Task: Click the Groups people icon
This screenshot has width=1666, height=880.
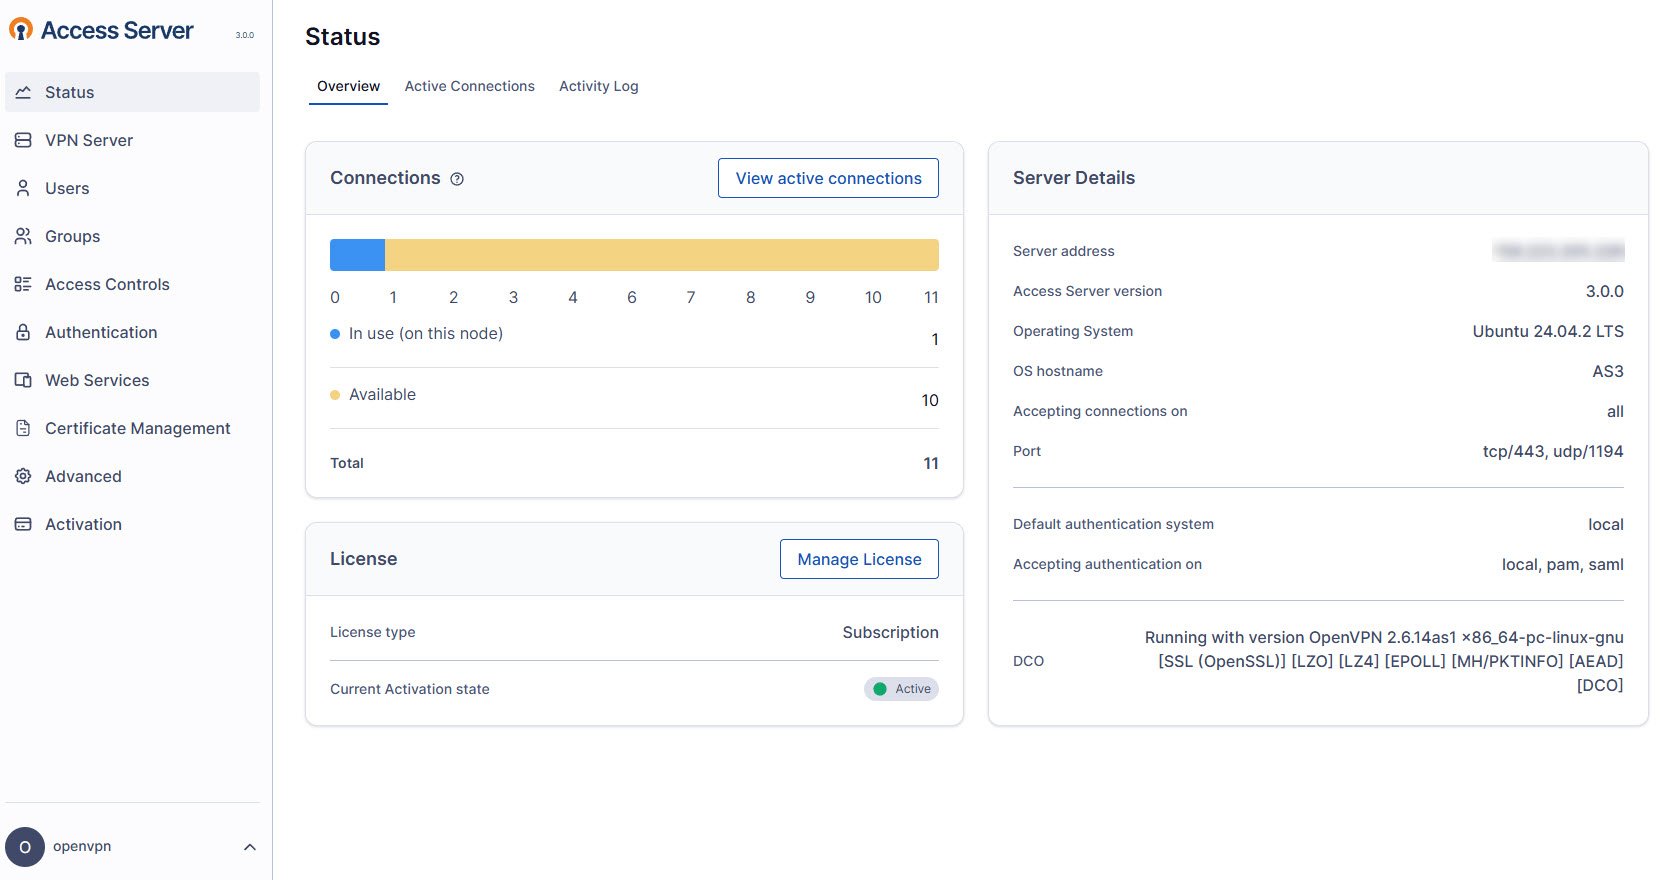Action: (x=23, y=236)
